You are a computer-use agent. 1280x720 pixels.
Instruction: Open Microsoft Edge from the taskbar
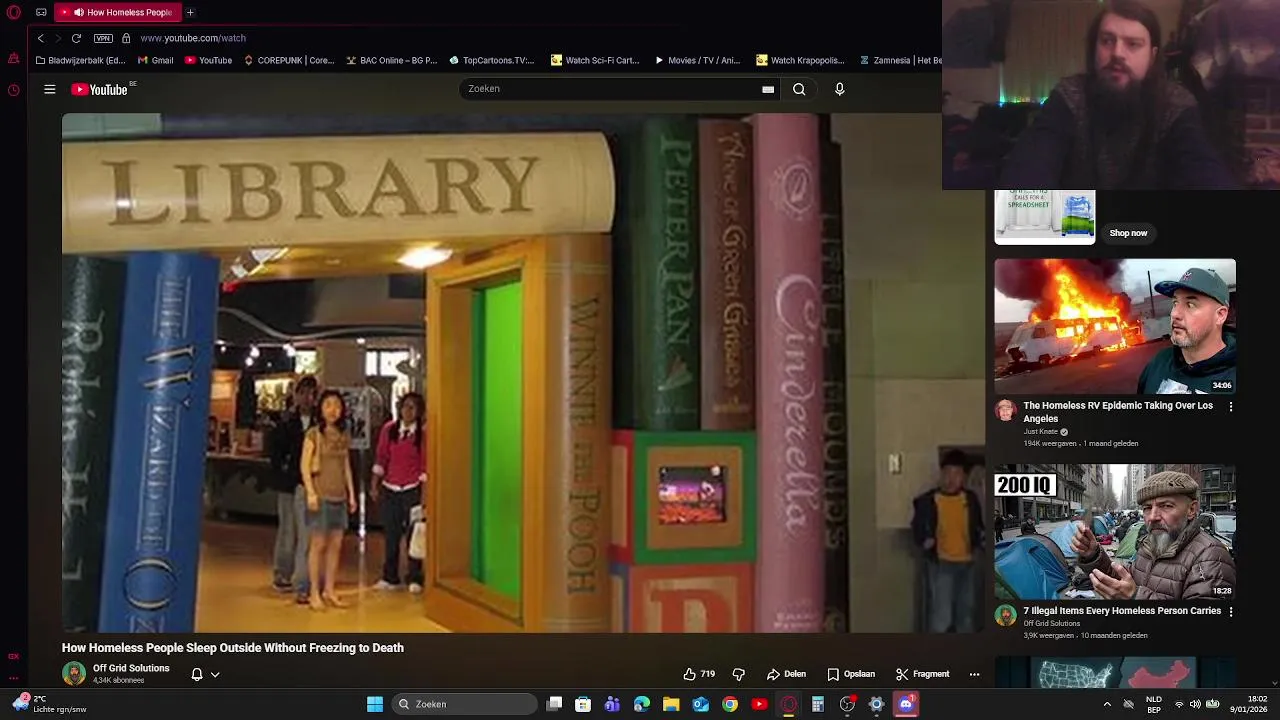[x=642, y=704]
